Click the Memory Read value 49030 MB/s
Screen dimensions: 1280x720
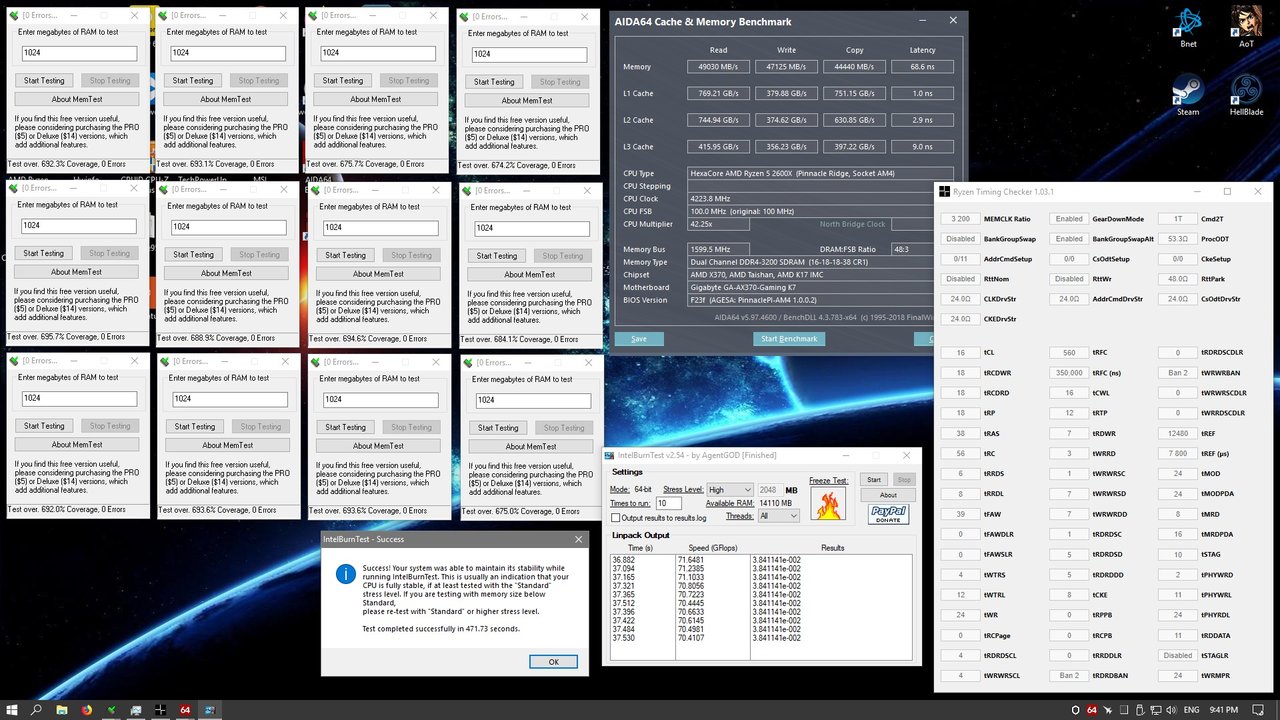(718, 67)
